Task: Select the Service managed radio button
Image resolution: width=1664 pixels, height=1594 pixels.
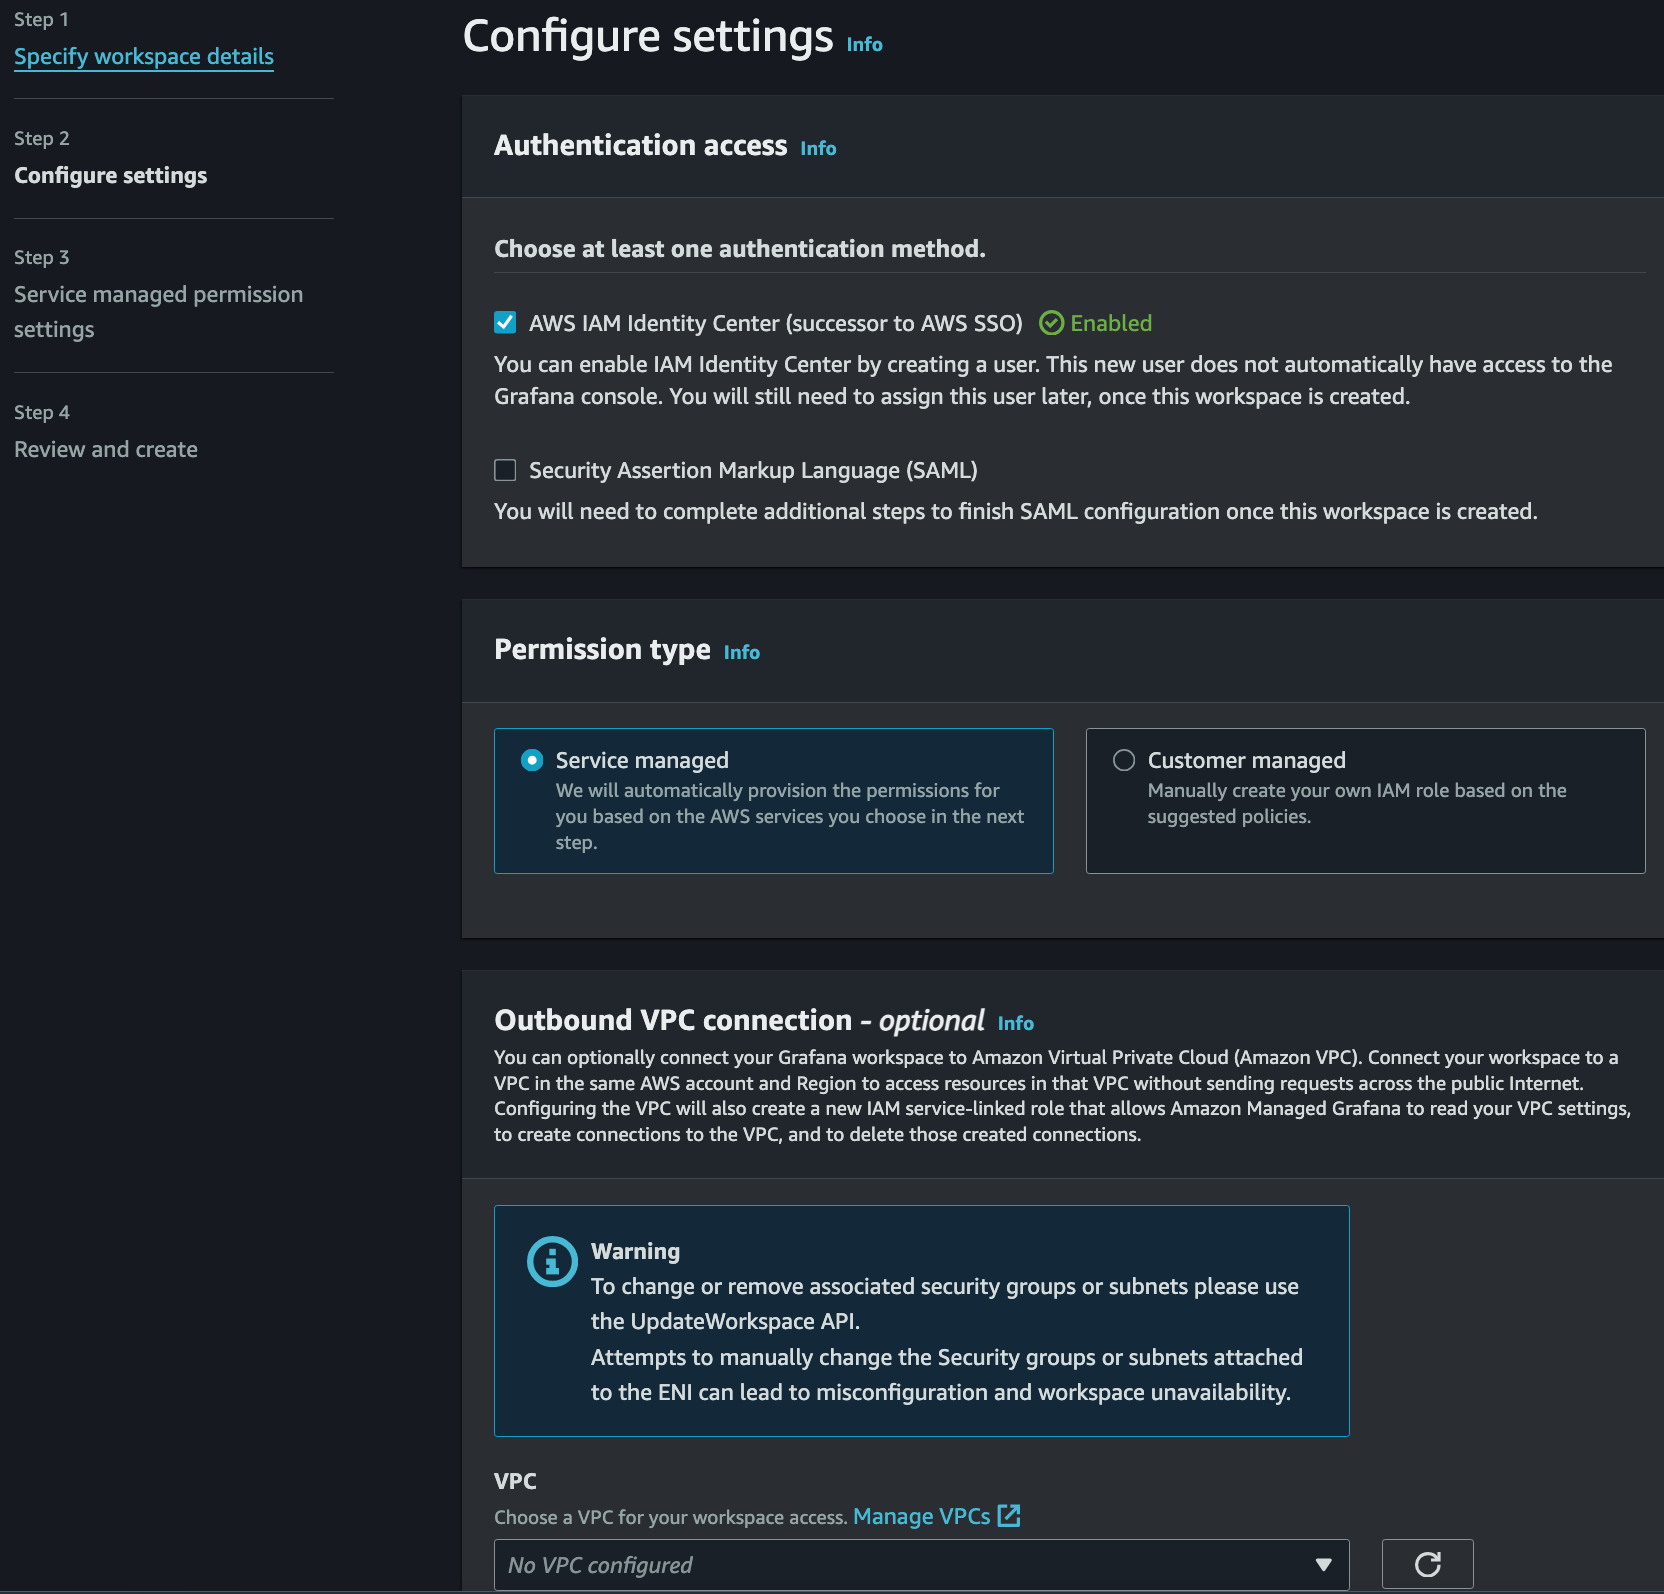Action: pyautogui.click(x=532, y=761)
